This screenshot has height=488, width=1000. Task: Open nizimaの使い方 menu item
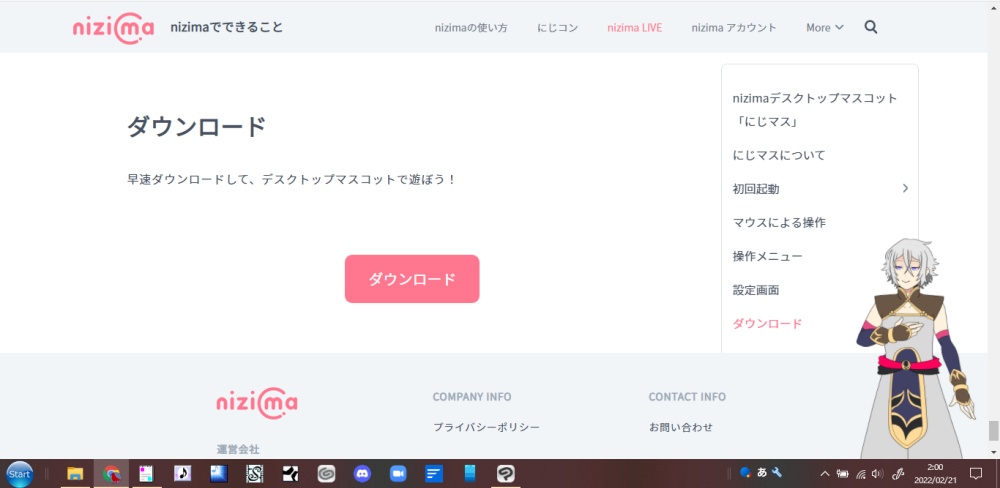[x=471, y=27]
